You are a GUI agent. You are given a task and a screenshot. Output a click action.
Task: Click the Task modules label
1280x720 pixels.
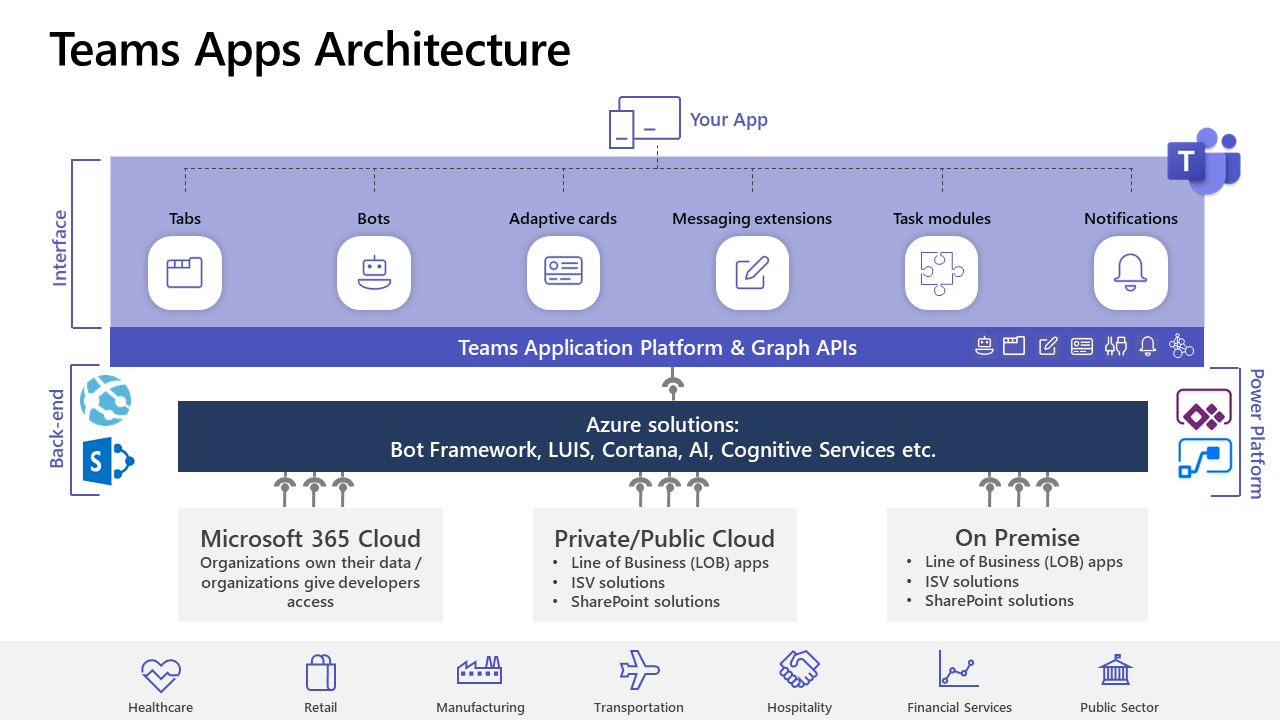(x=942, y=218)
